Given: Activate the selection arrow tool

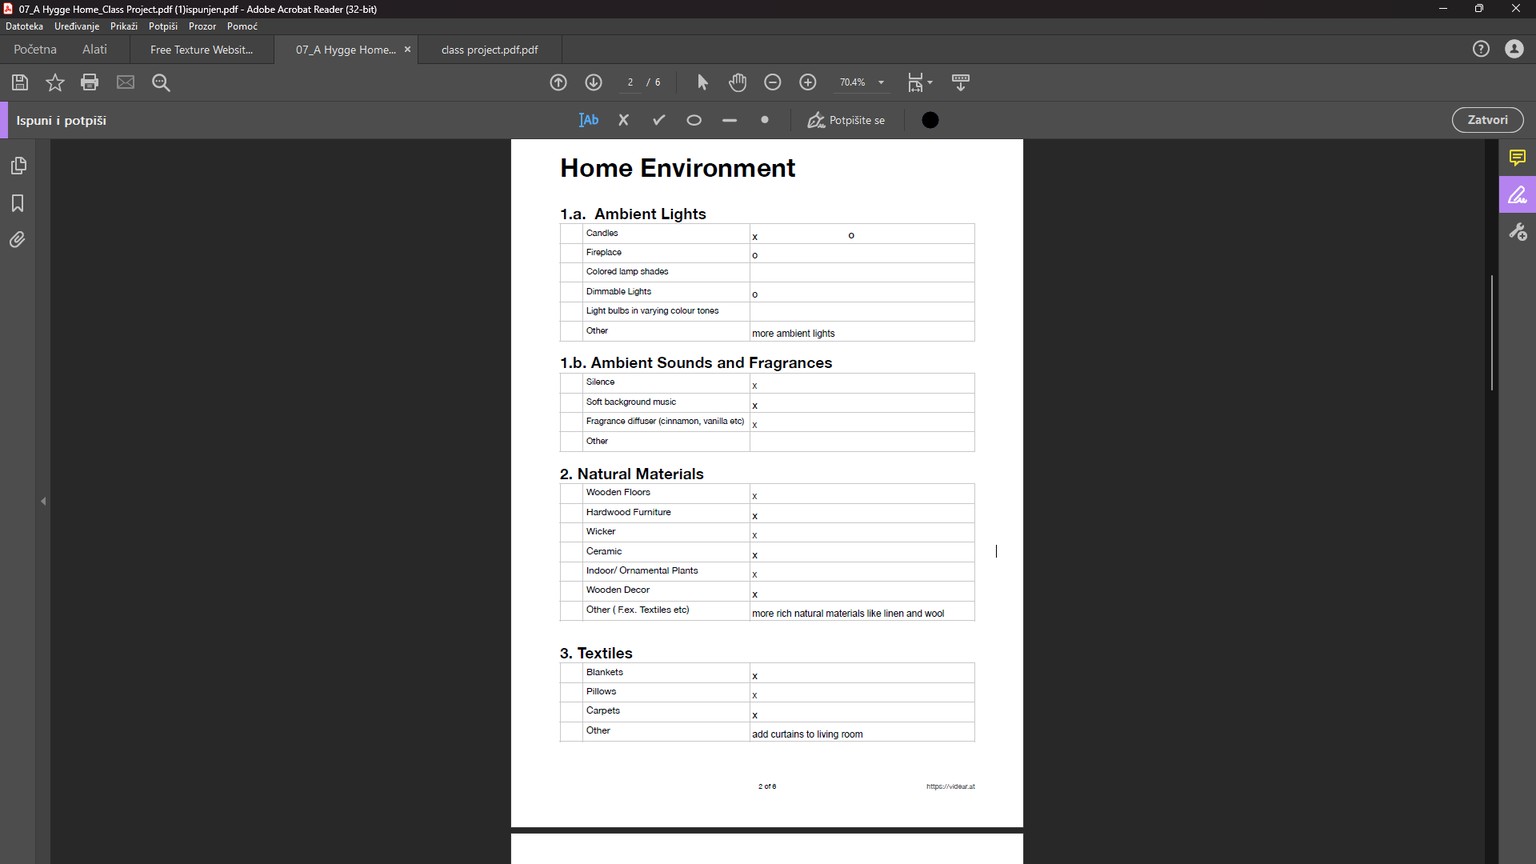Looking at the screenshot, I should pyautogui.click(x=702, y=83).
